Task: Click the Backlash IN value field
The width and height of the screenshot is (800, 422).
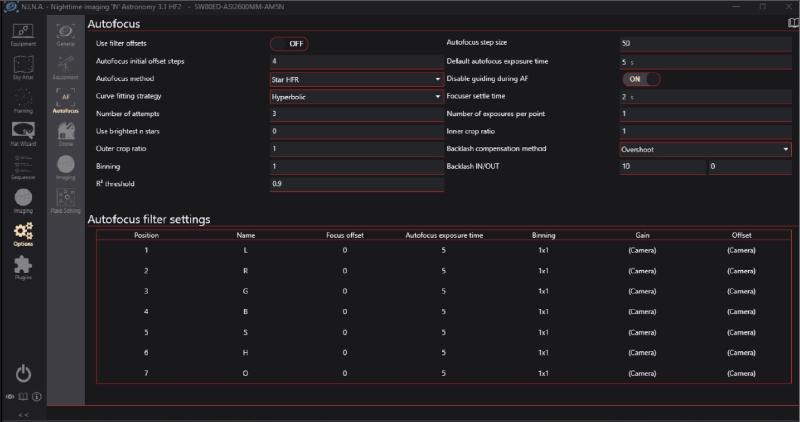Action: pos(662,166)
